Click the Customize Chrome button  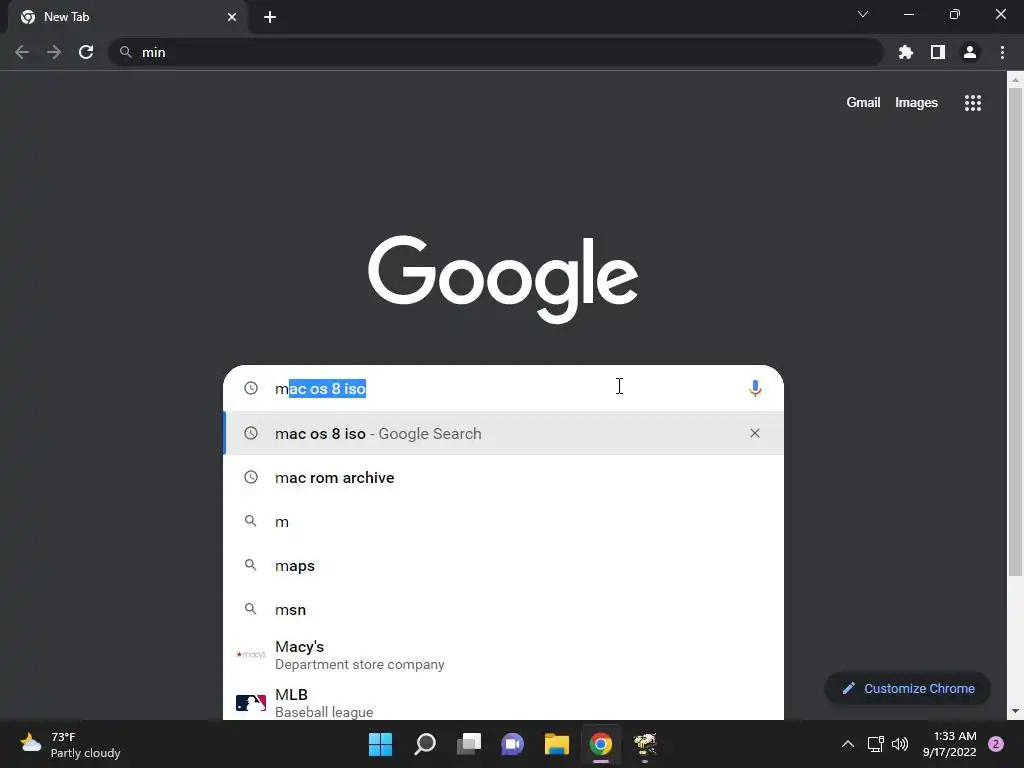908,688
